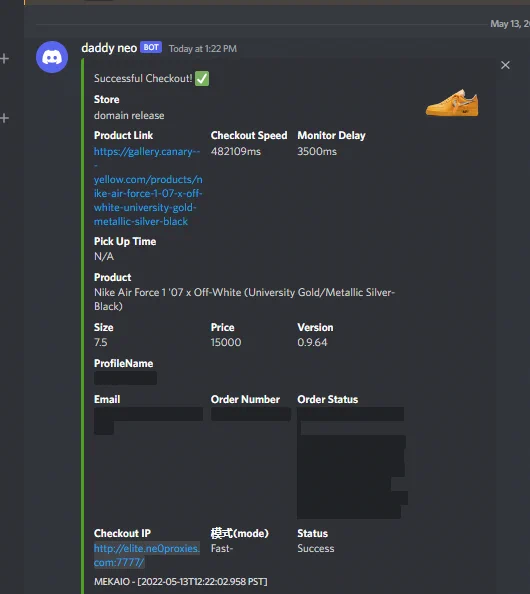Image resolution: width=530 pixels, height=594 pixels.
Task: Click the 'Monitor Delay' field label
Action: pos(331,136)
